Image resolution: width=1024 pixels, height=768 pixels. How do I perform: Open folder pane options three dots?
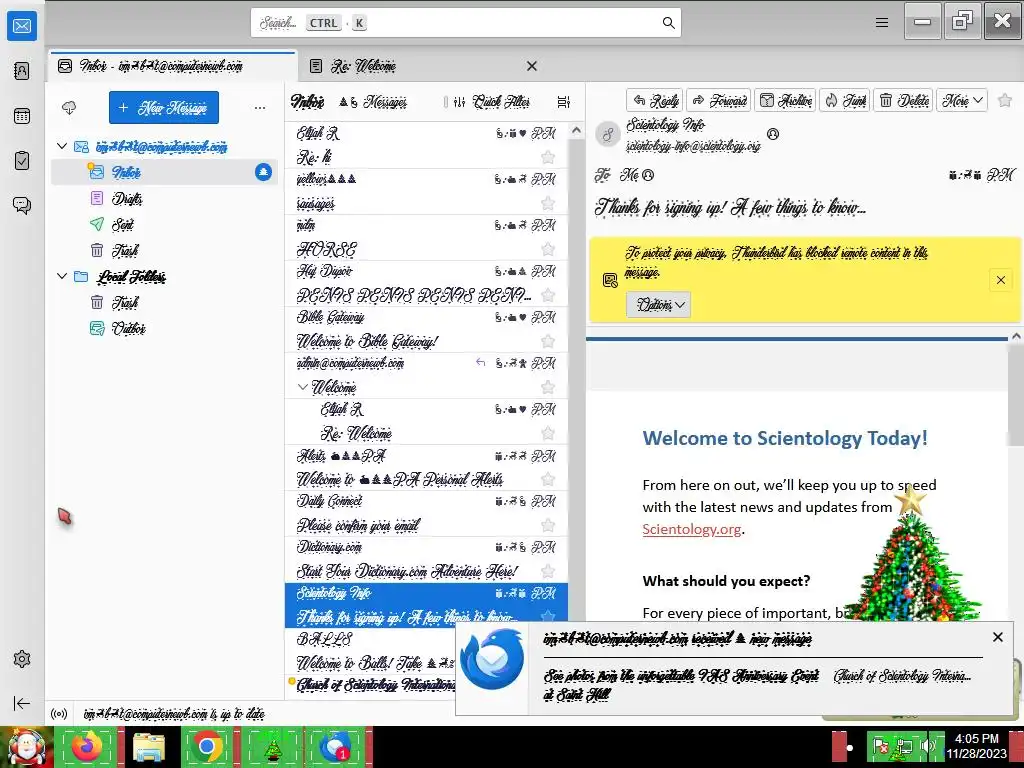(x=260, y=108)
